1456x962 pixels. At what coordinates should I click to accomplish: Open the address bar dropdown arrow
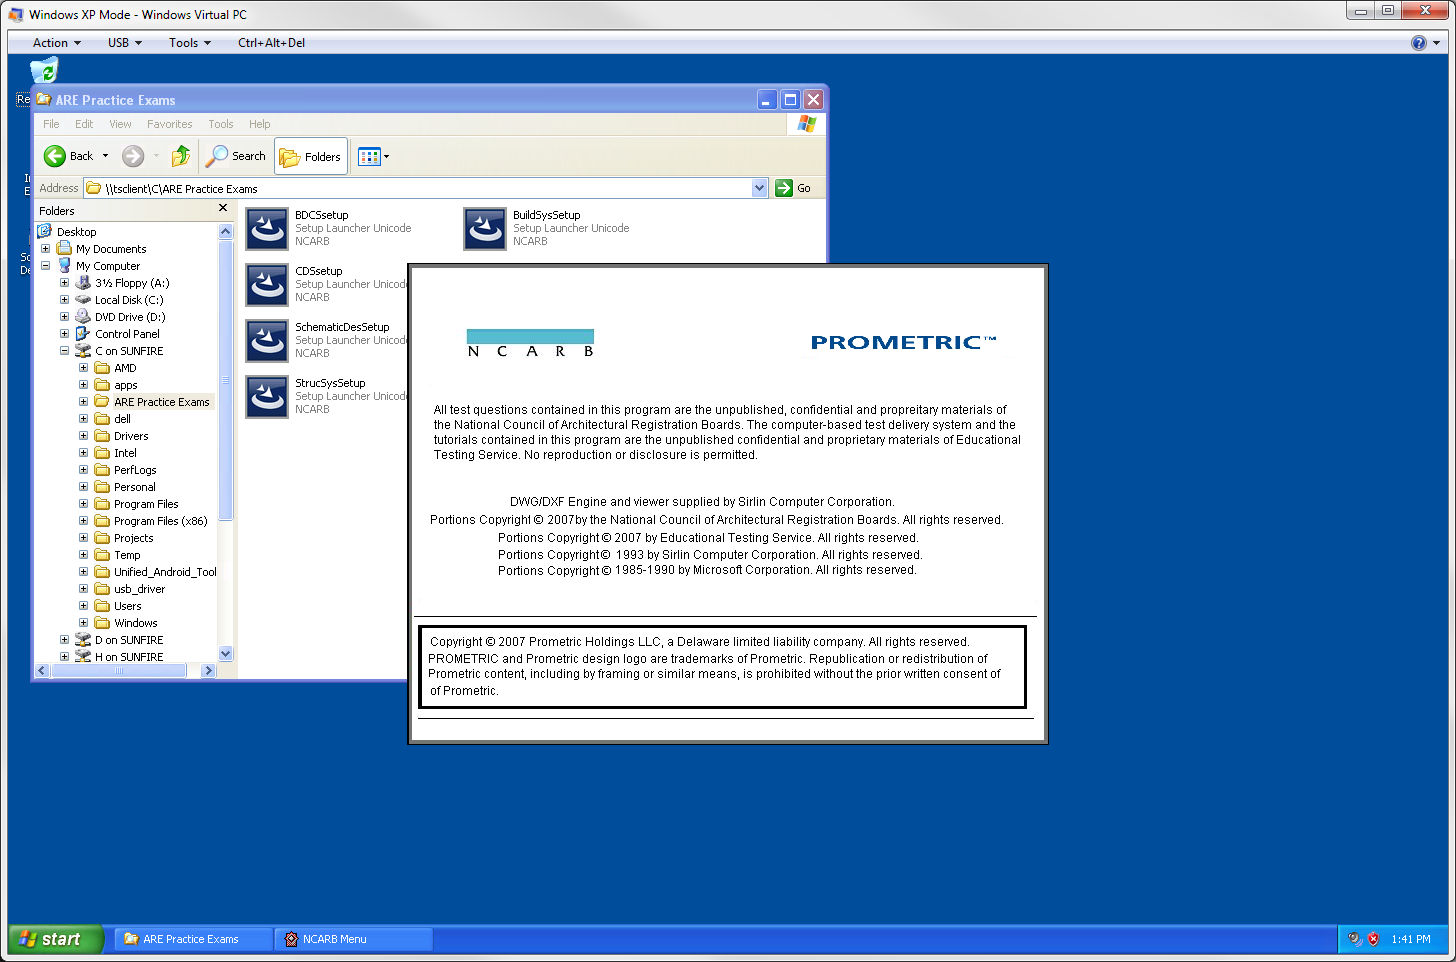click(759, 188)
